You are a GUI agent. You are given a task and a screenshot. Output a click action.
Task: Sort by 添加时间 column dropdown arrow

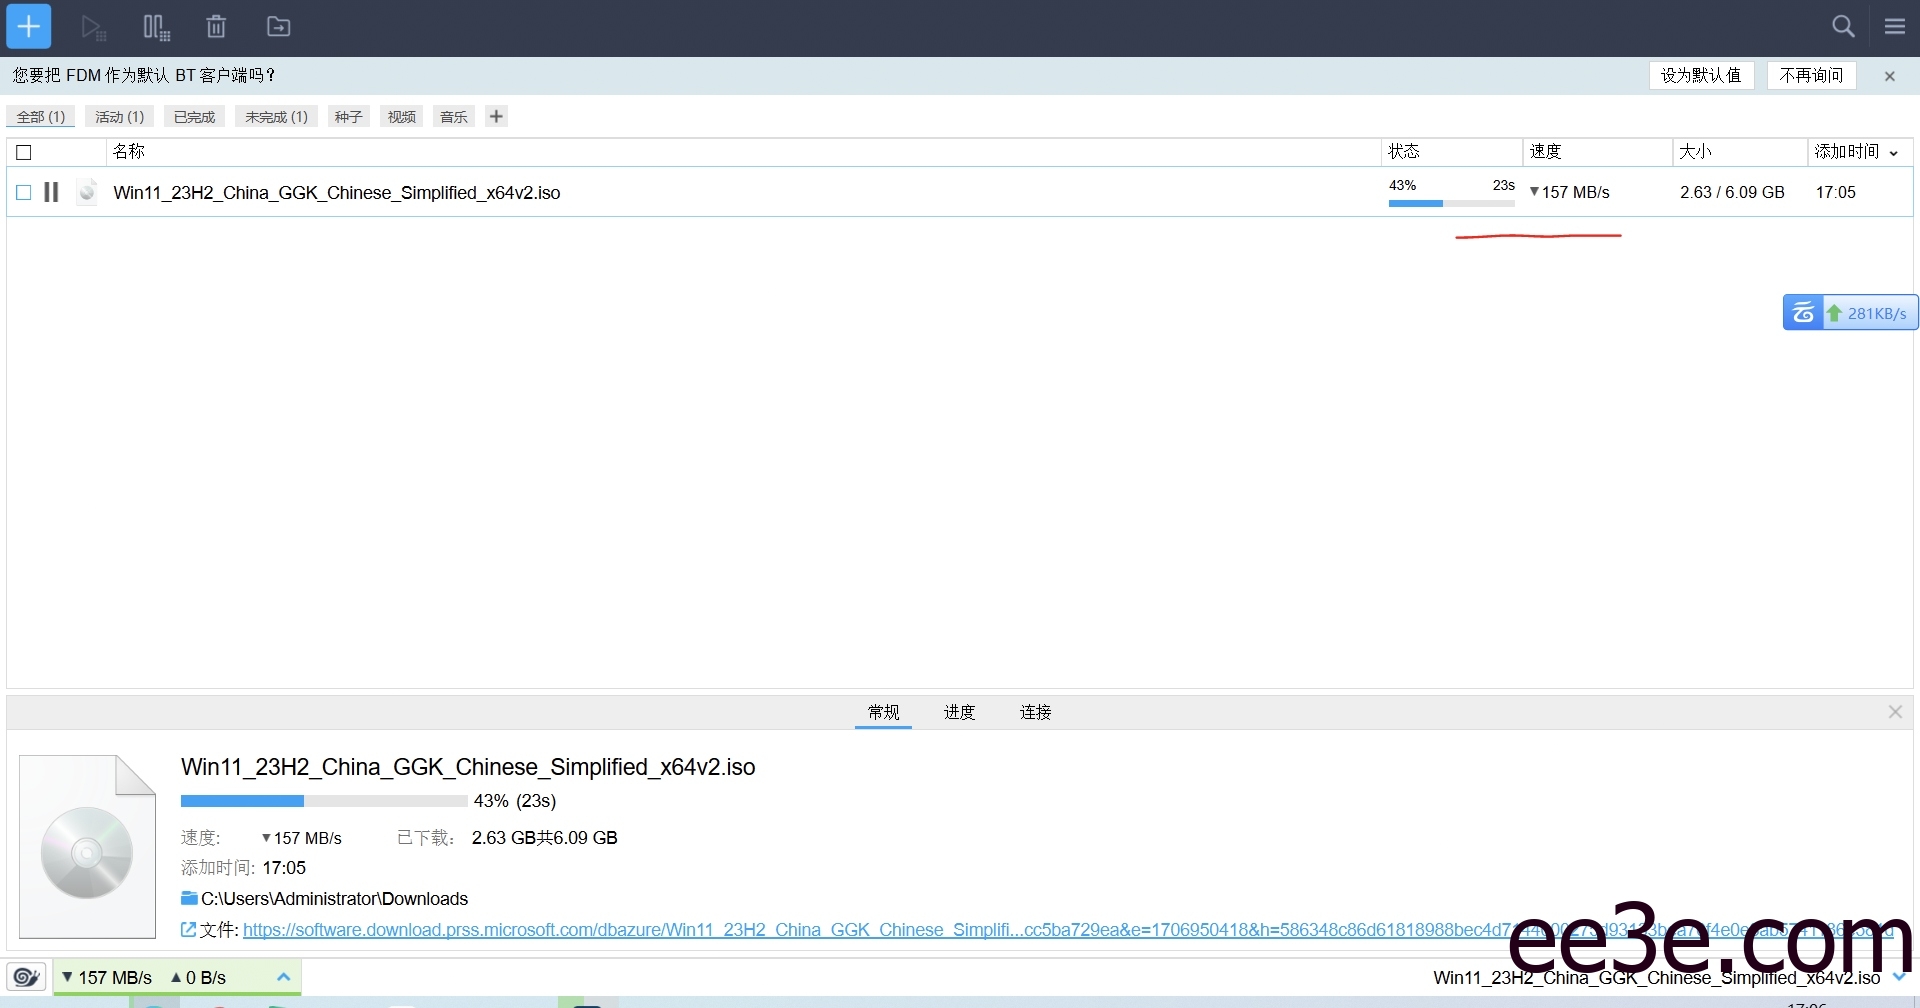point(1894,153)
